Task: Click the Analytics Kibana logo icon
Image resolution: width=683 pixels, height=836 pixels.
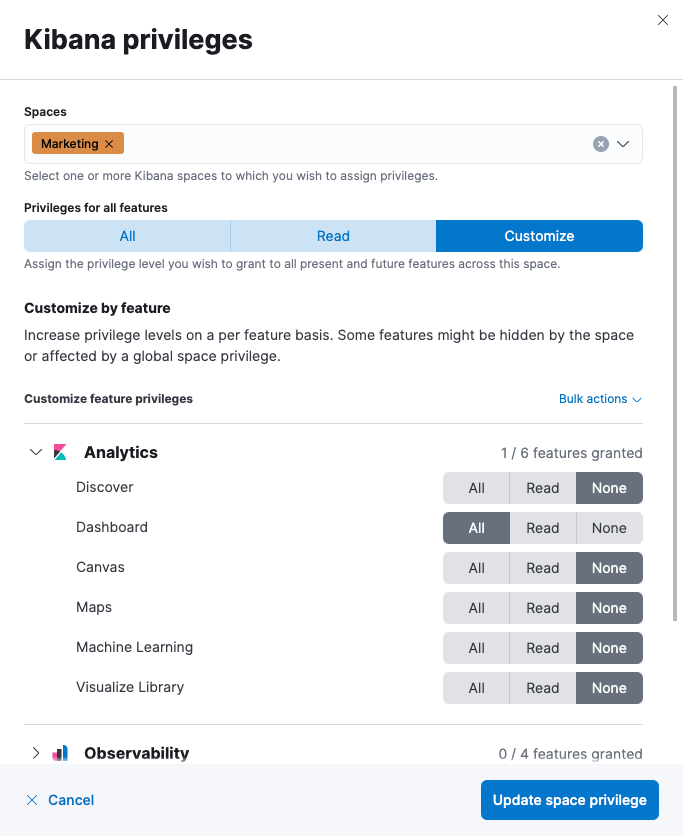Action: [61, 452]
